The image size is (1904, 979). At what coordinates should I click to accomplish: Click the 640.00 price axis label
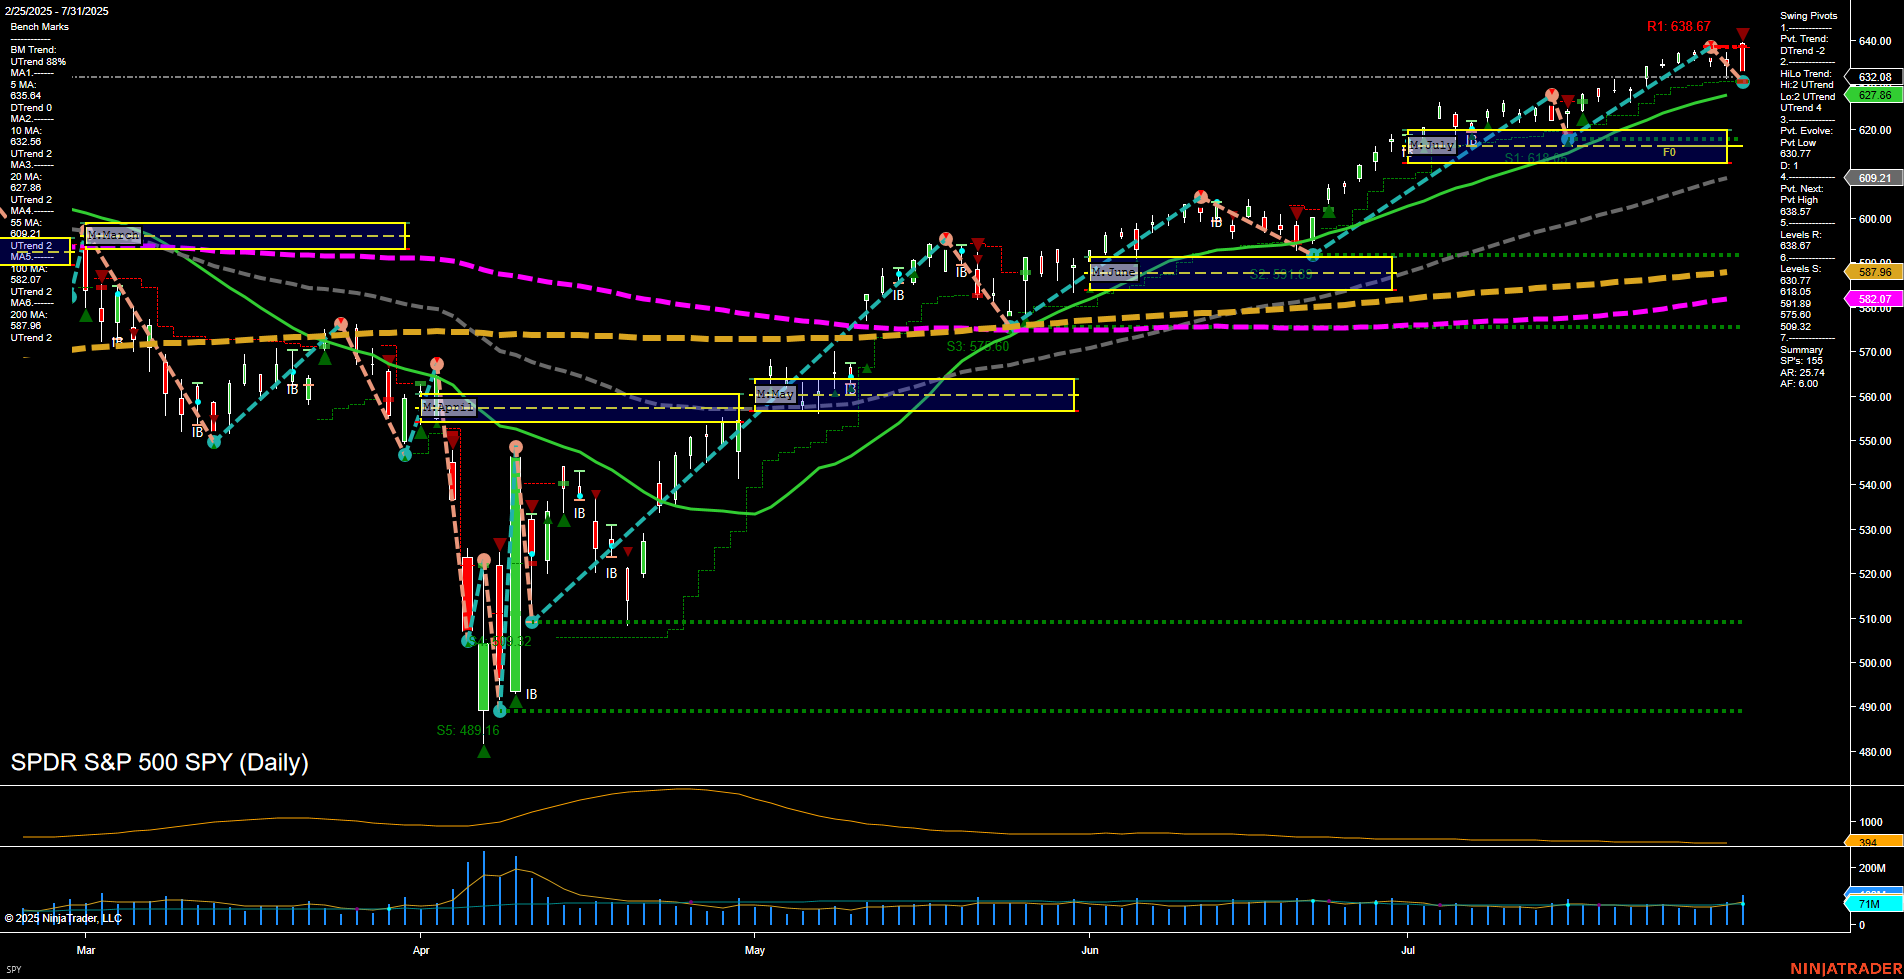pyautogui.click(x=1875, y=41)
